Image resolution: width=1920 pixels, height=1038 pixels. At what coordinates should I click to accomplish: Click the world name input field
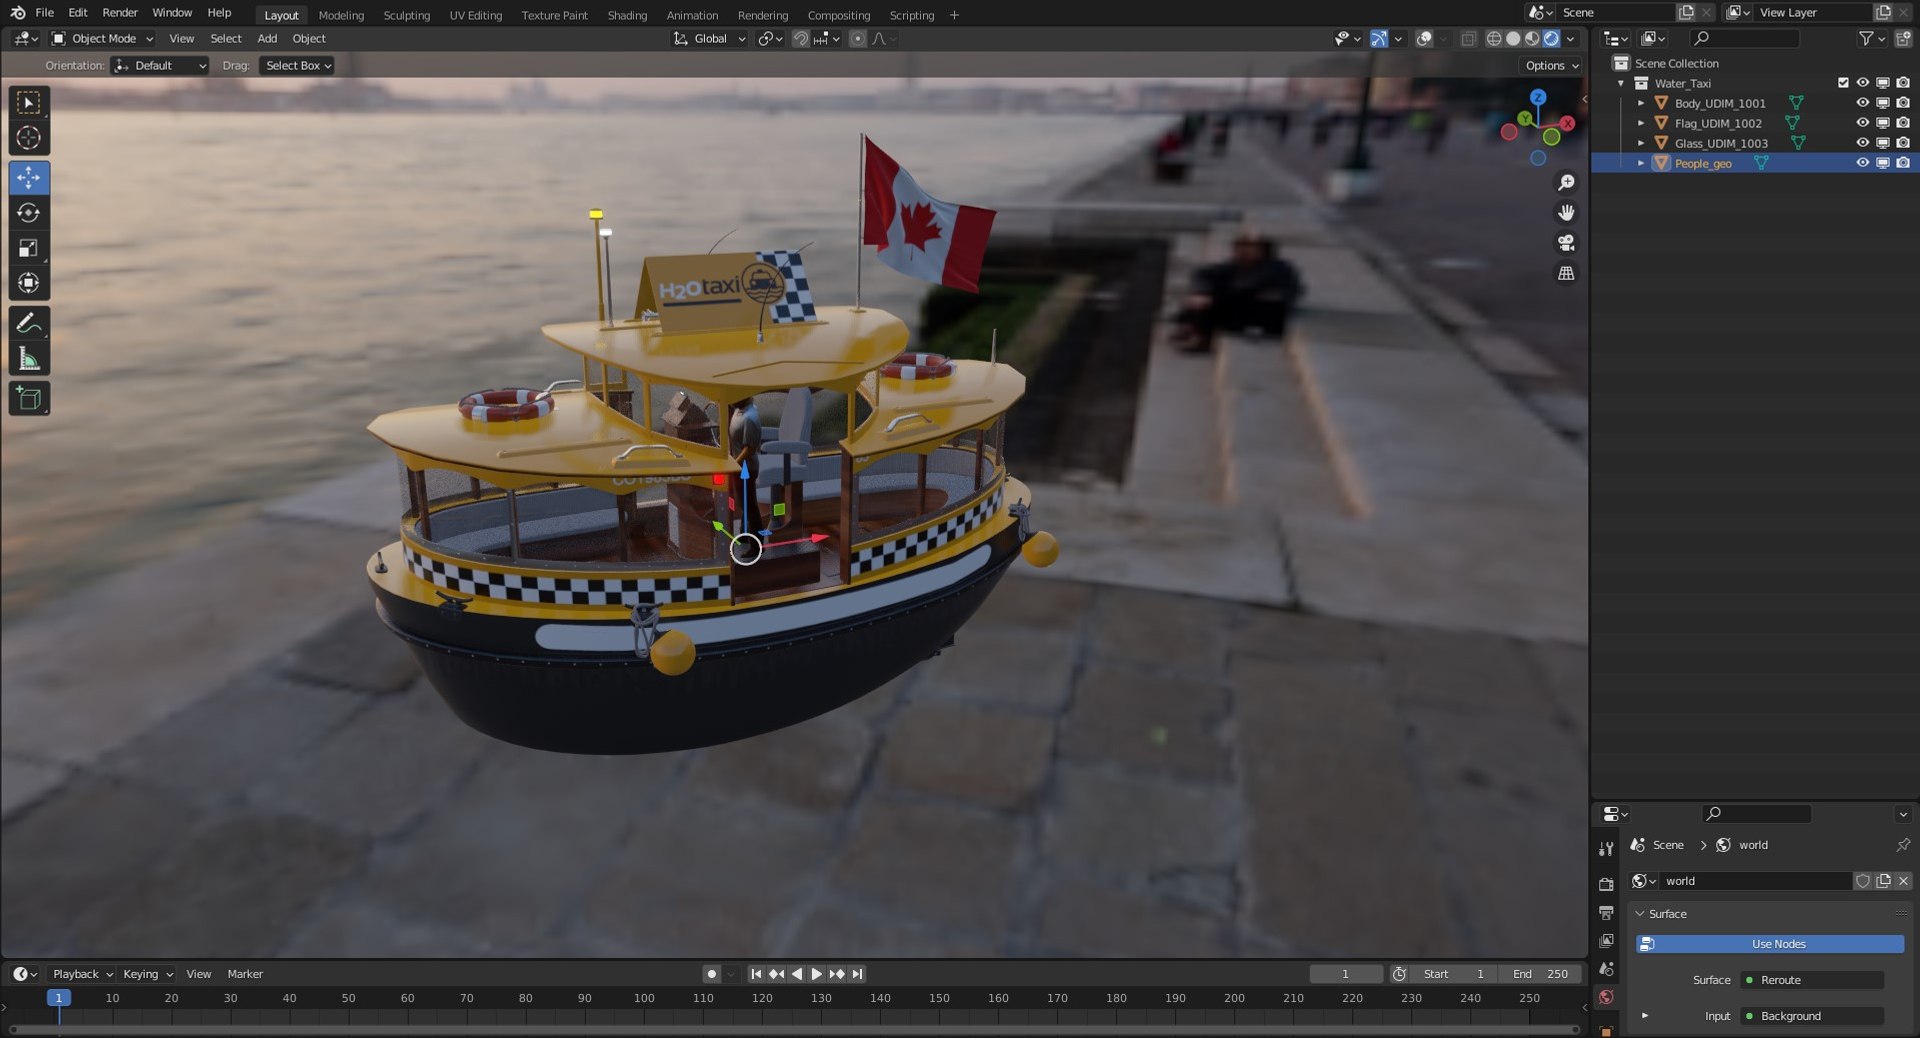click(x=1755, y=881)
